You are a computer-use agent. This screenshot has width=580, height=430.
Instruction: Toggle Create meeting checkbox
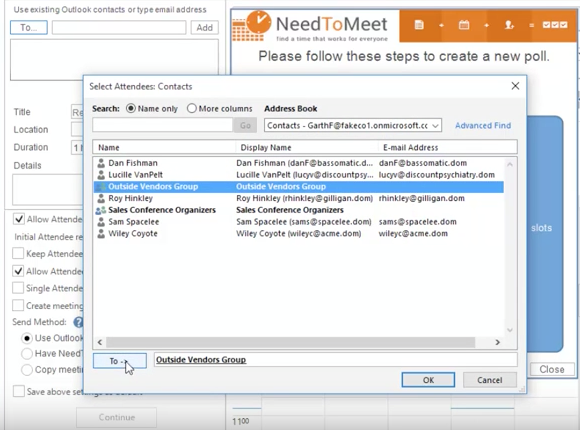click(x=18, y=306)
